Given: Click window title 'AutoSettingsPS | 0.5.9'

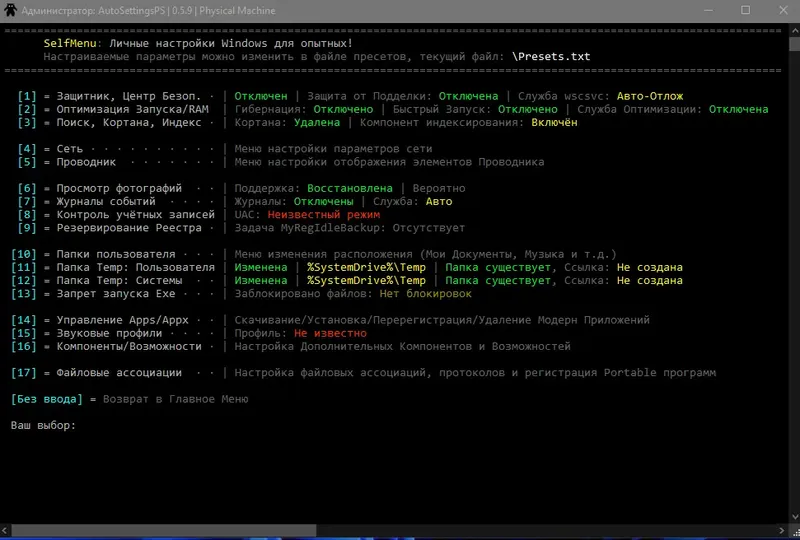Looking at the screenshot, I should click(x=145, y=10).
